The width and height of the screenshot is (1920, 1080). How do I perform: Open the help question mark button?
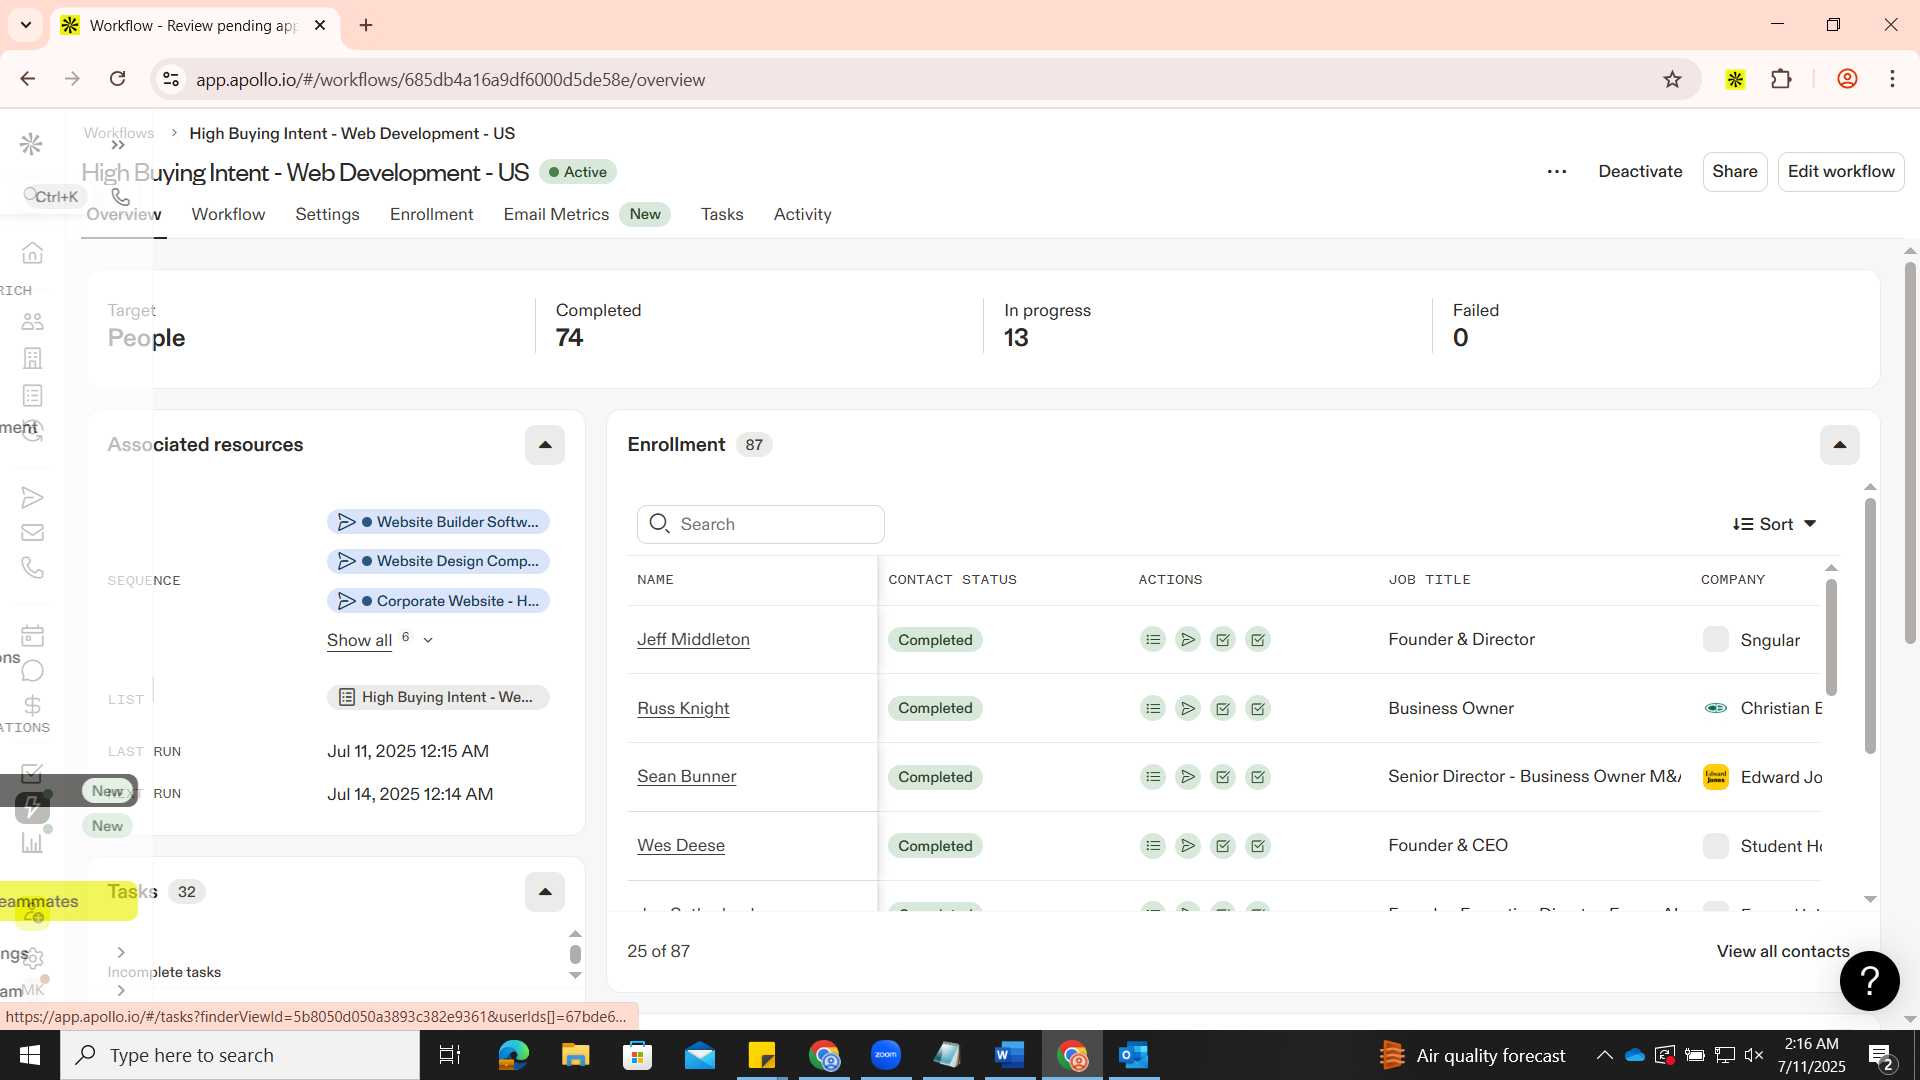1869,981
